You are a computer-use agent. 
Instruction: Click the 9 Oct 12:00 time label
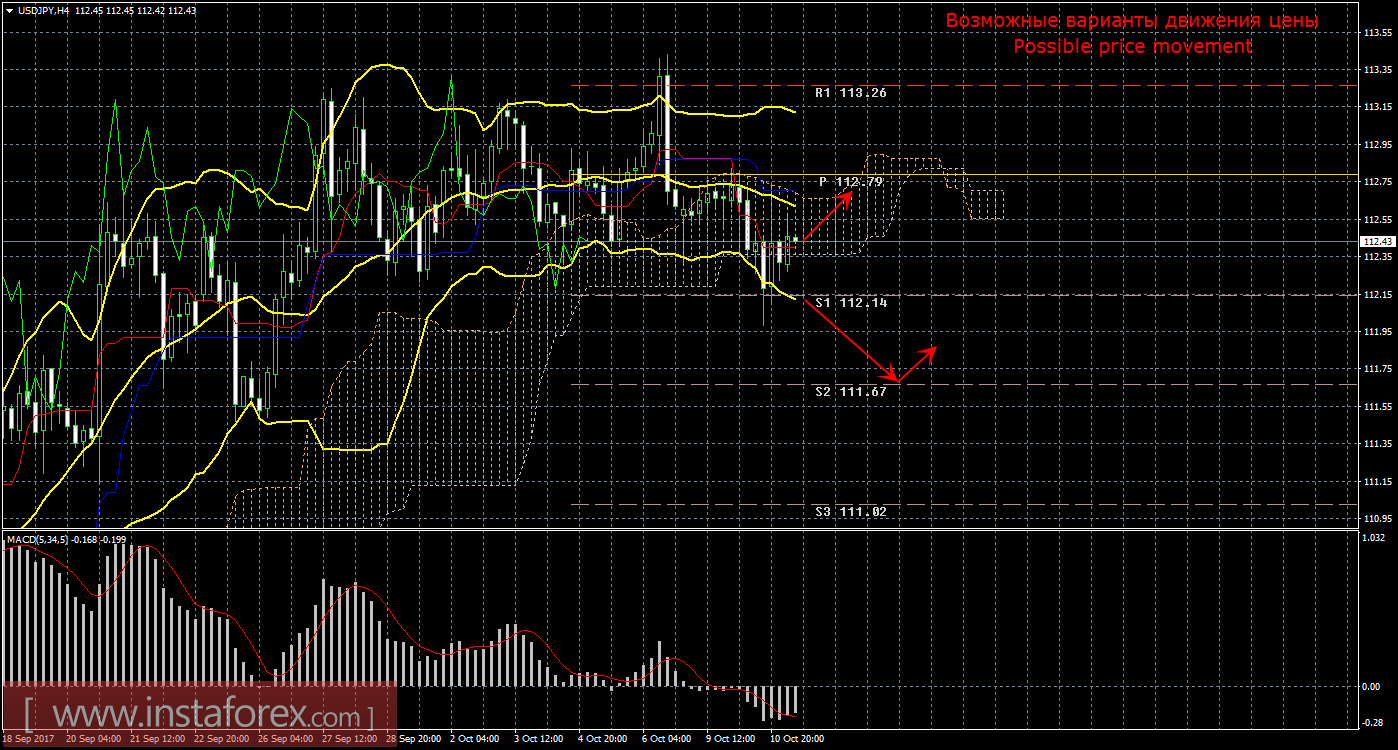point(731,739)
